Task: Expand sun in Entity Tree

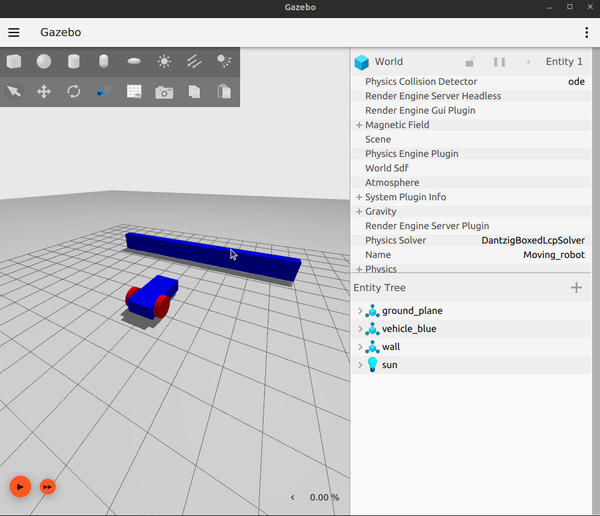Action: pos(360,365)
